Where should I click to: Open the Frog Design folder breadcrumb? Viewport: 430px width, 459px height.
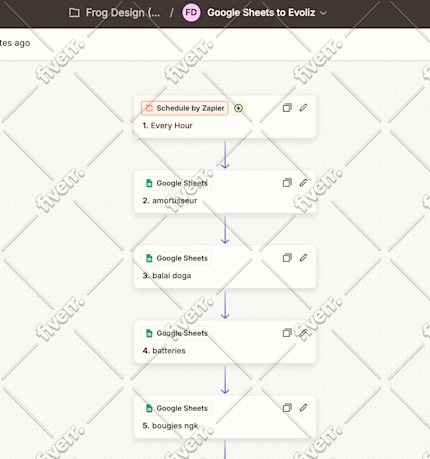(x=115, y=13)
